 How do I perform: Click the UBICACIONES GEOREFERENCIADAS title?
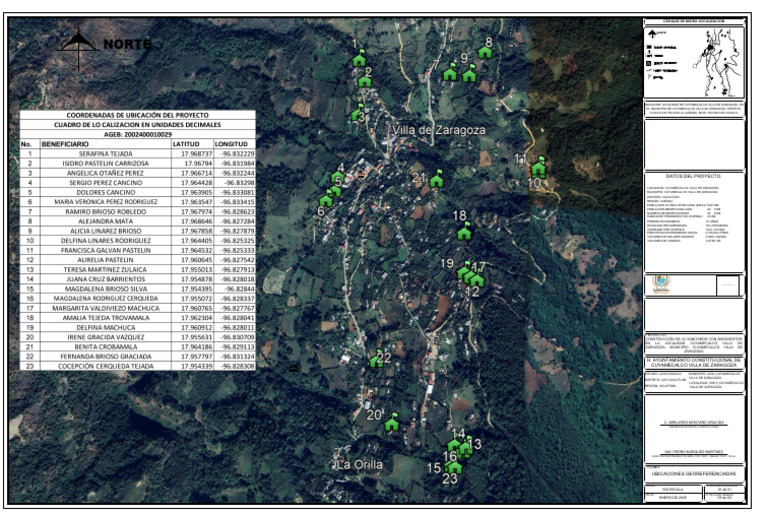point(694,474)
